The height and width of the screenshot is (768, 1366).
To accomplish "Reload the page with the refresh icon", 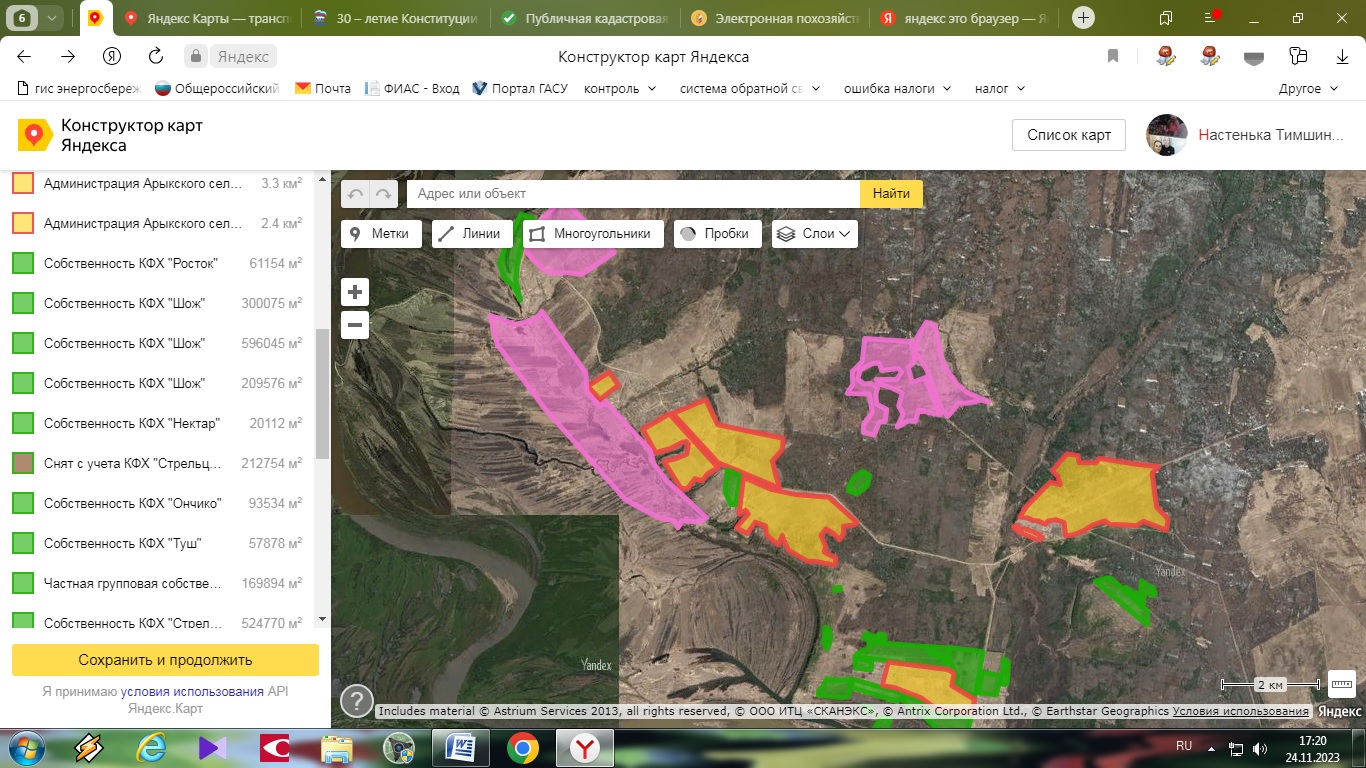I will click(156, 57).
